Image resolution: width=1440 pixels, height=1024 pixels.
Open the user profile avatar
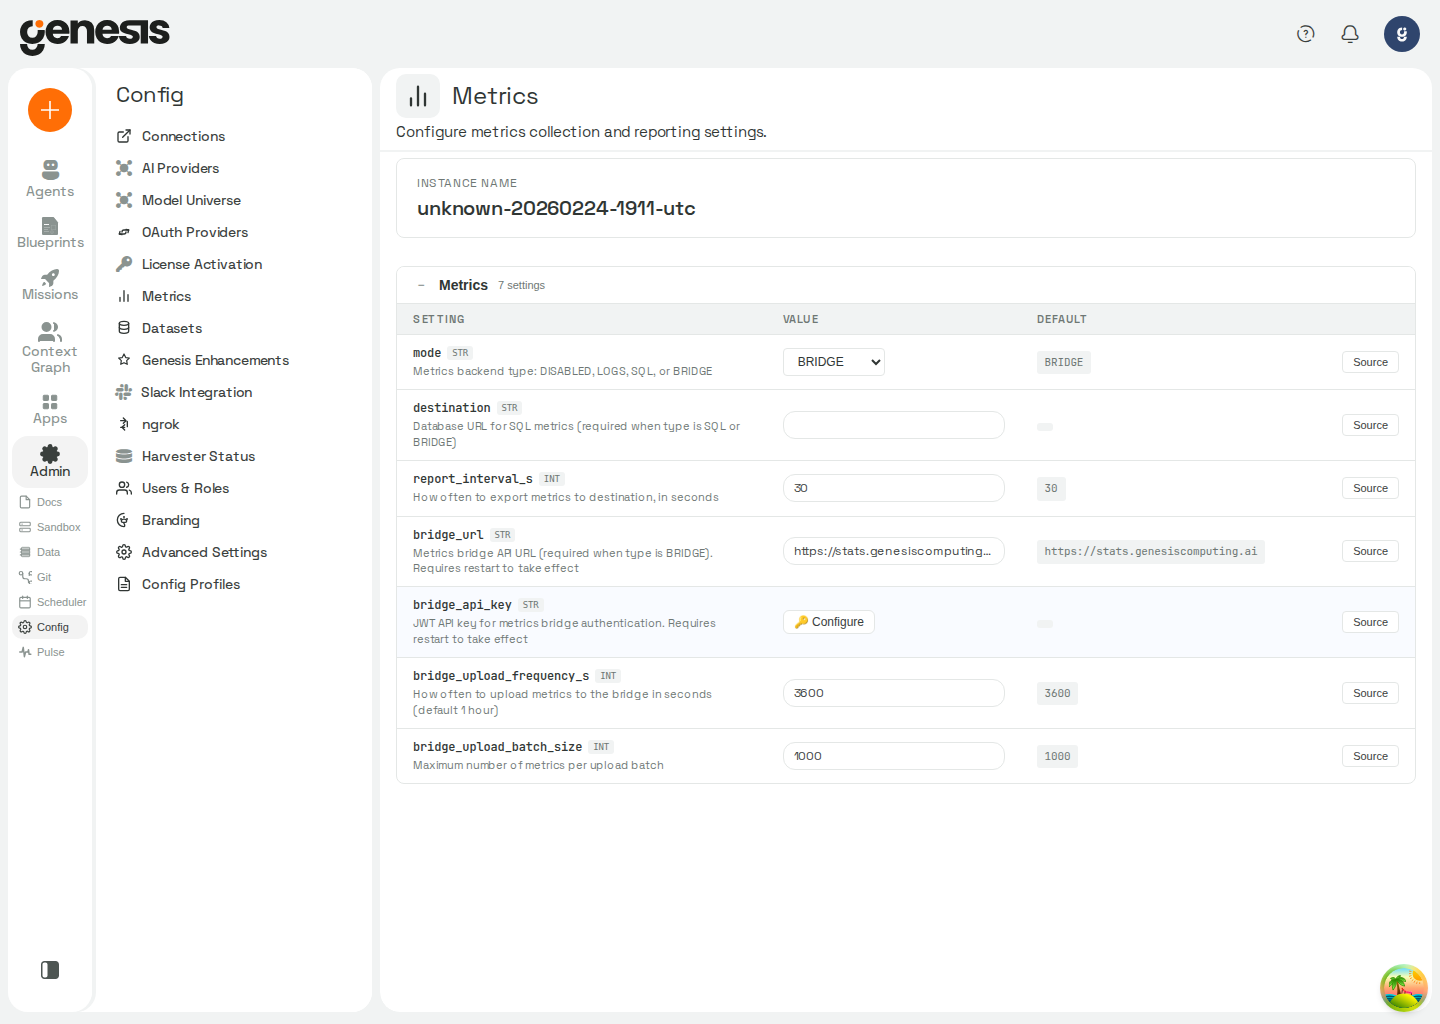1402,34
